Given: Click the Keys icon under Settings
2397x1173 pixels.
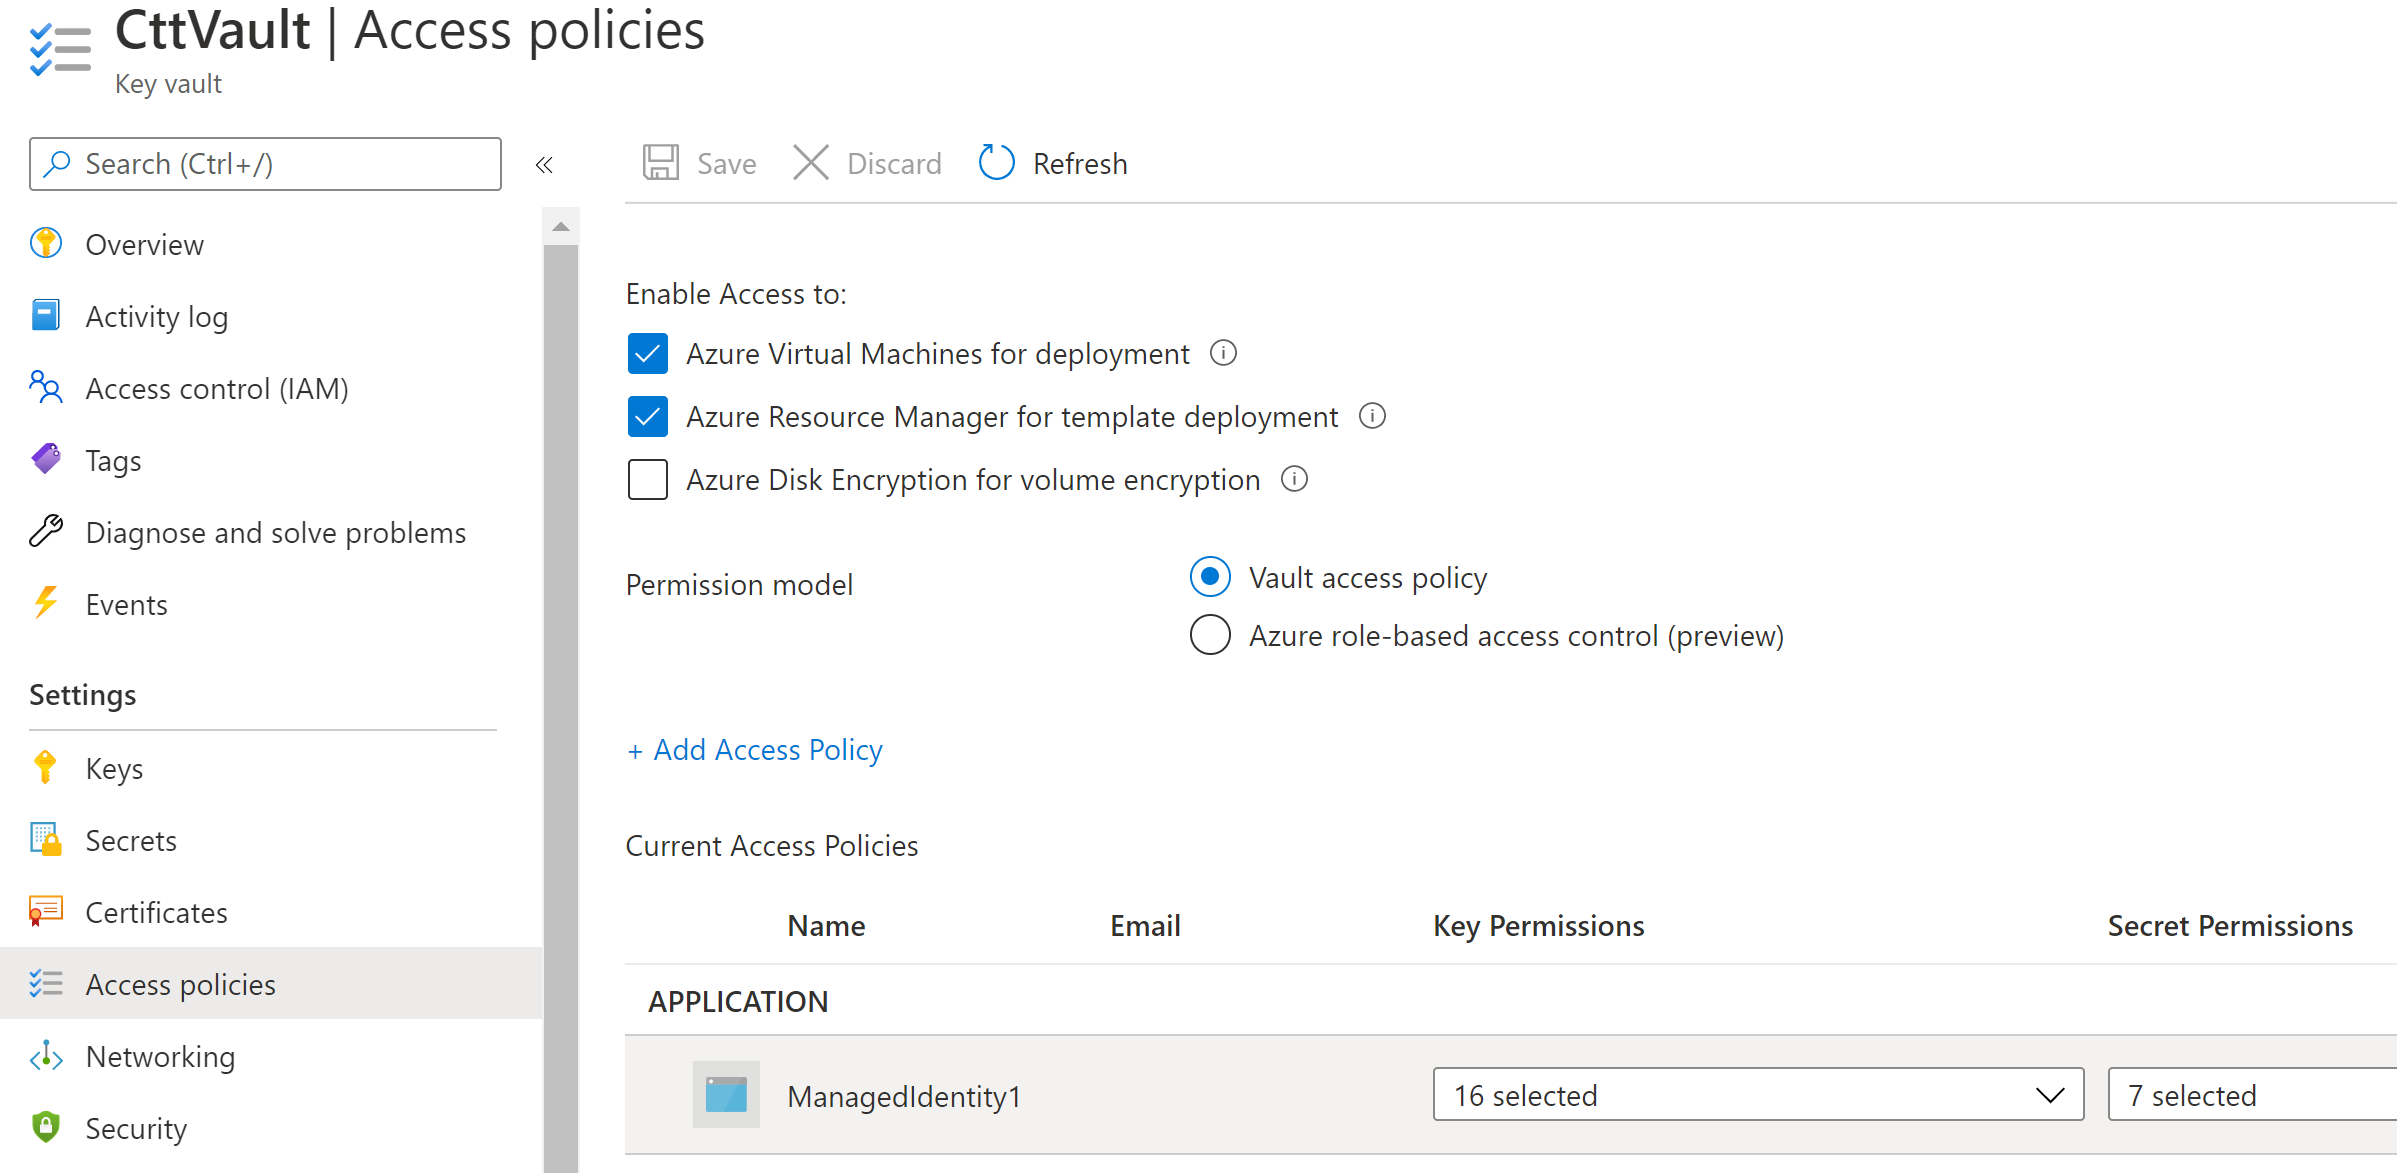Looking at the screenshot, I should (x=47, y=768).
